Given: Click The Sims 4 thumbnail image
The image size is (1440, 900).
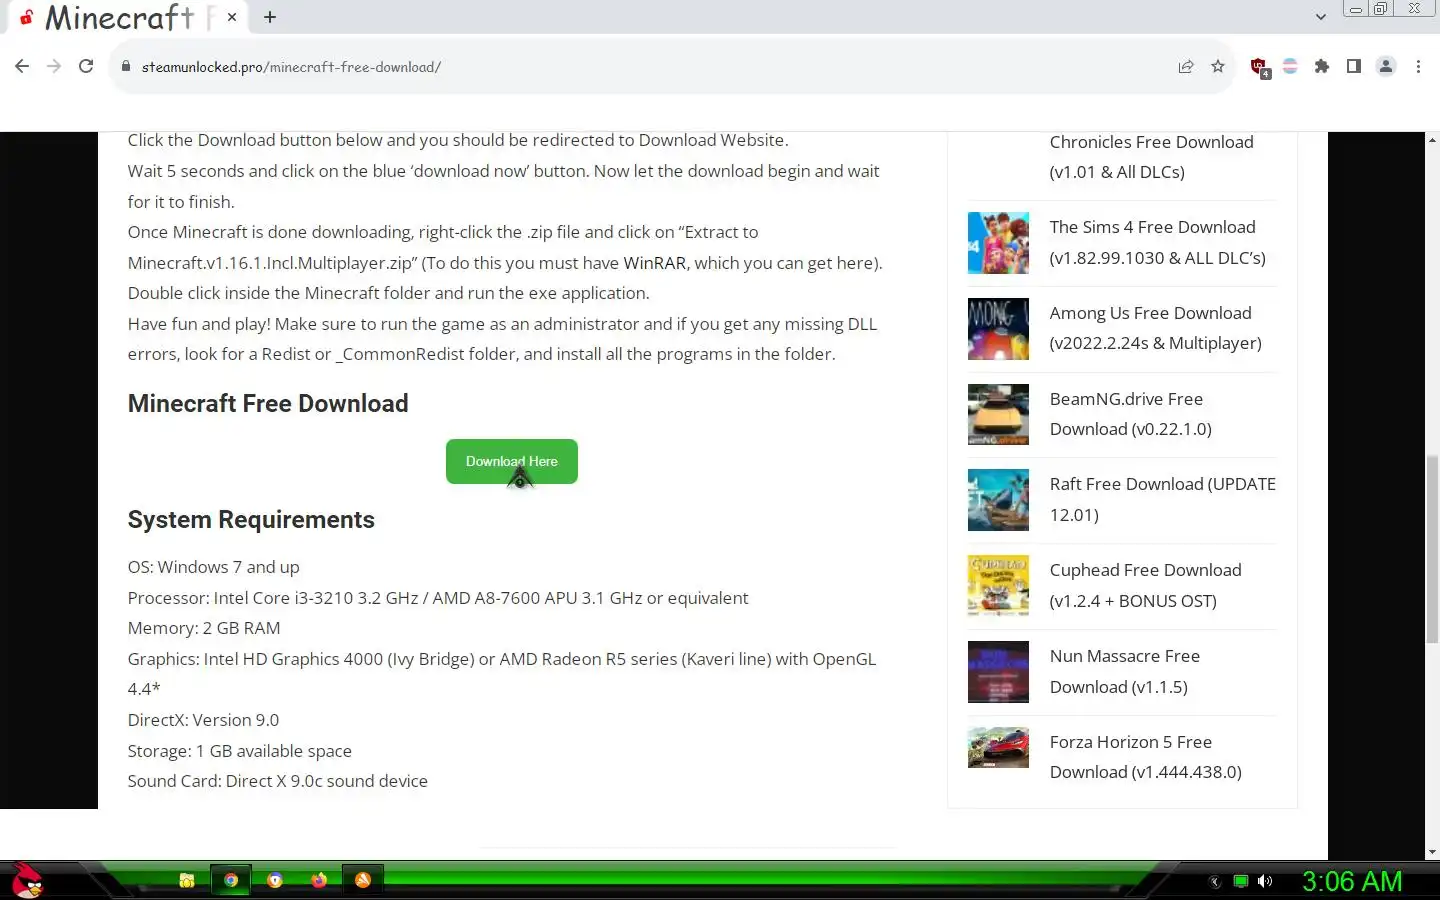Looking at the screenshot, I should [998, 243].
